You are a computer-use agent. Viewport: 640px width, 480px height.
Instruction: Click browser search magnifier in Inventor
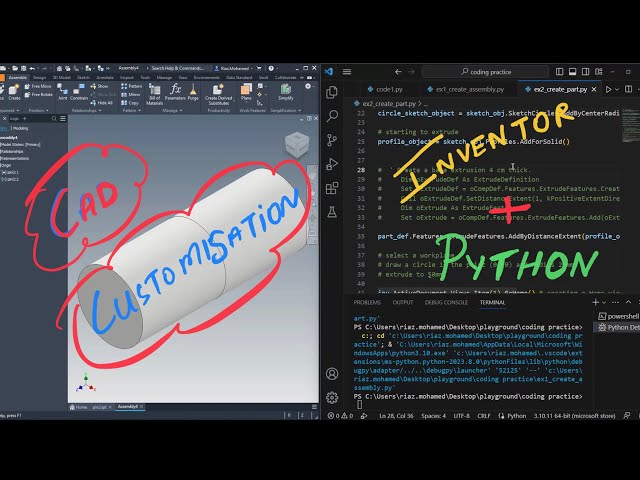[x=54, y=118]
